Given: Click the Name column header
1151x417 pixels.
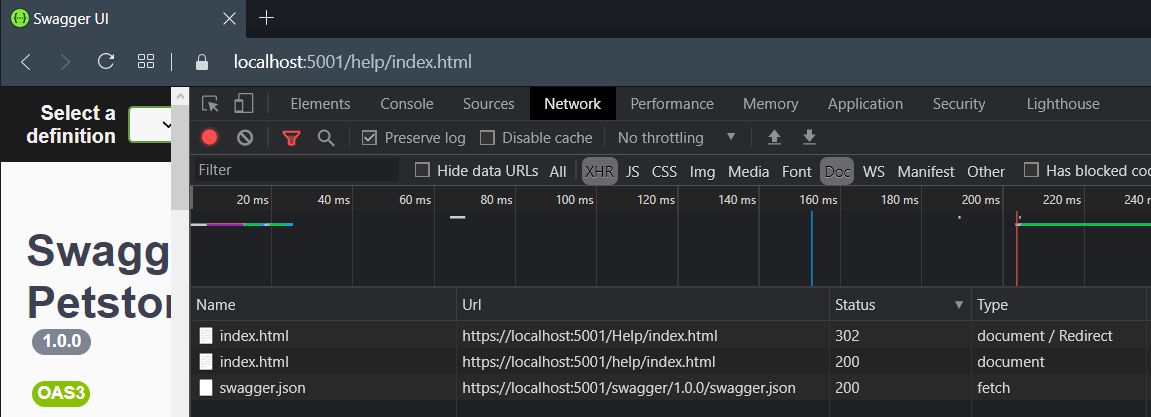Looking at the screenshot, I should click(323, 305).
